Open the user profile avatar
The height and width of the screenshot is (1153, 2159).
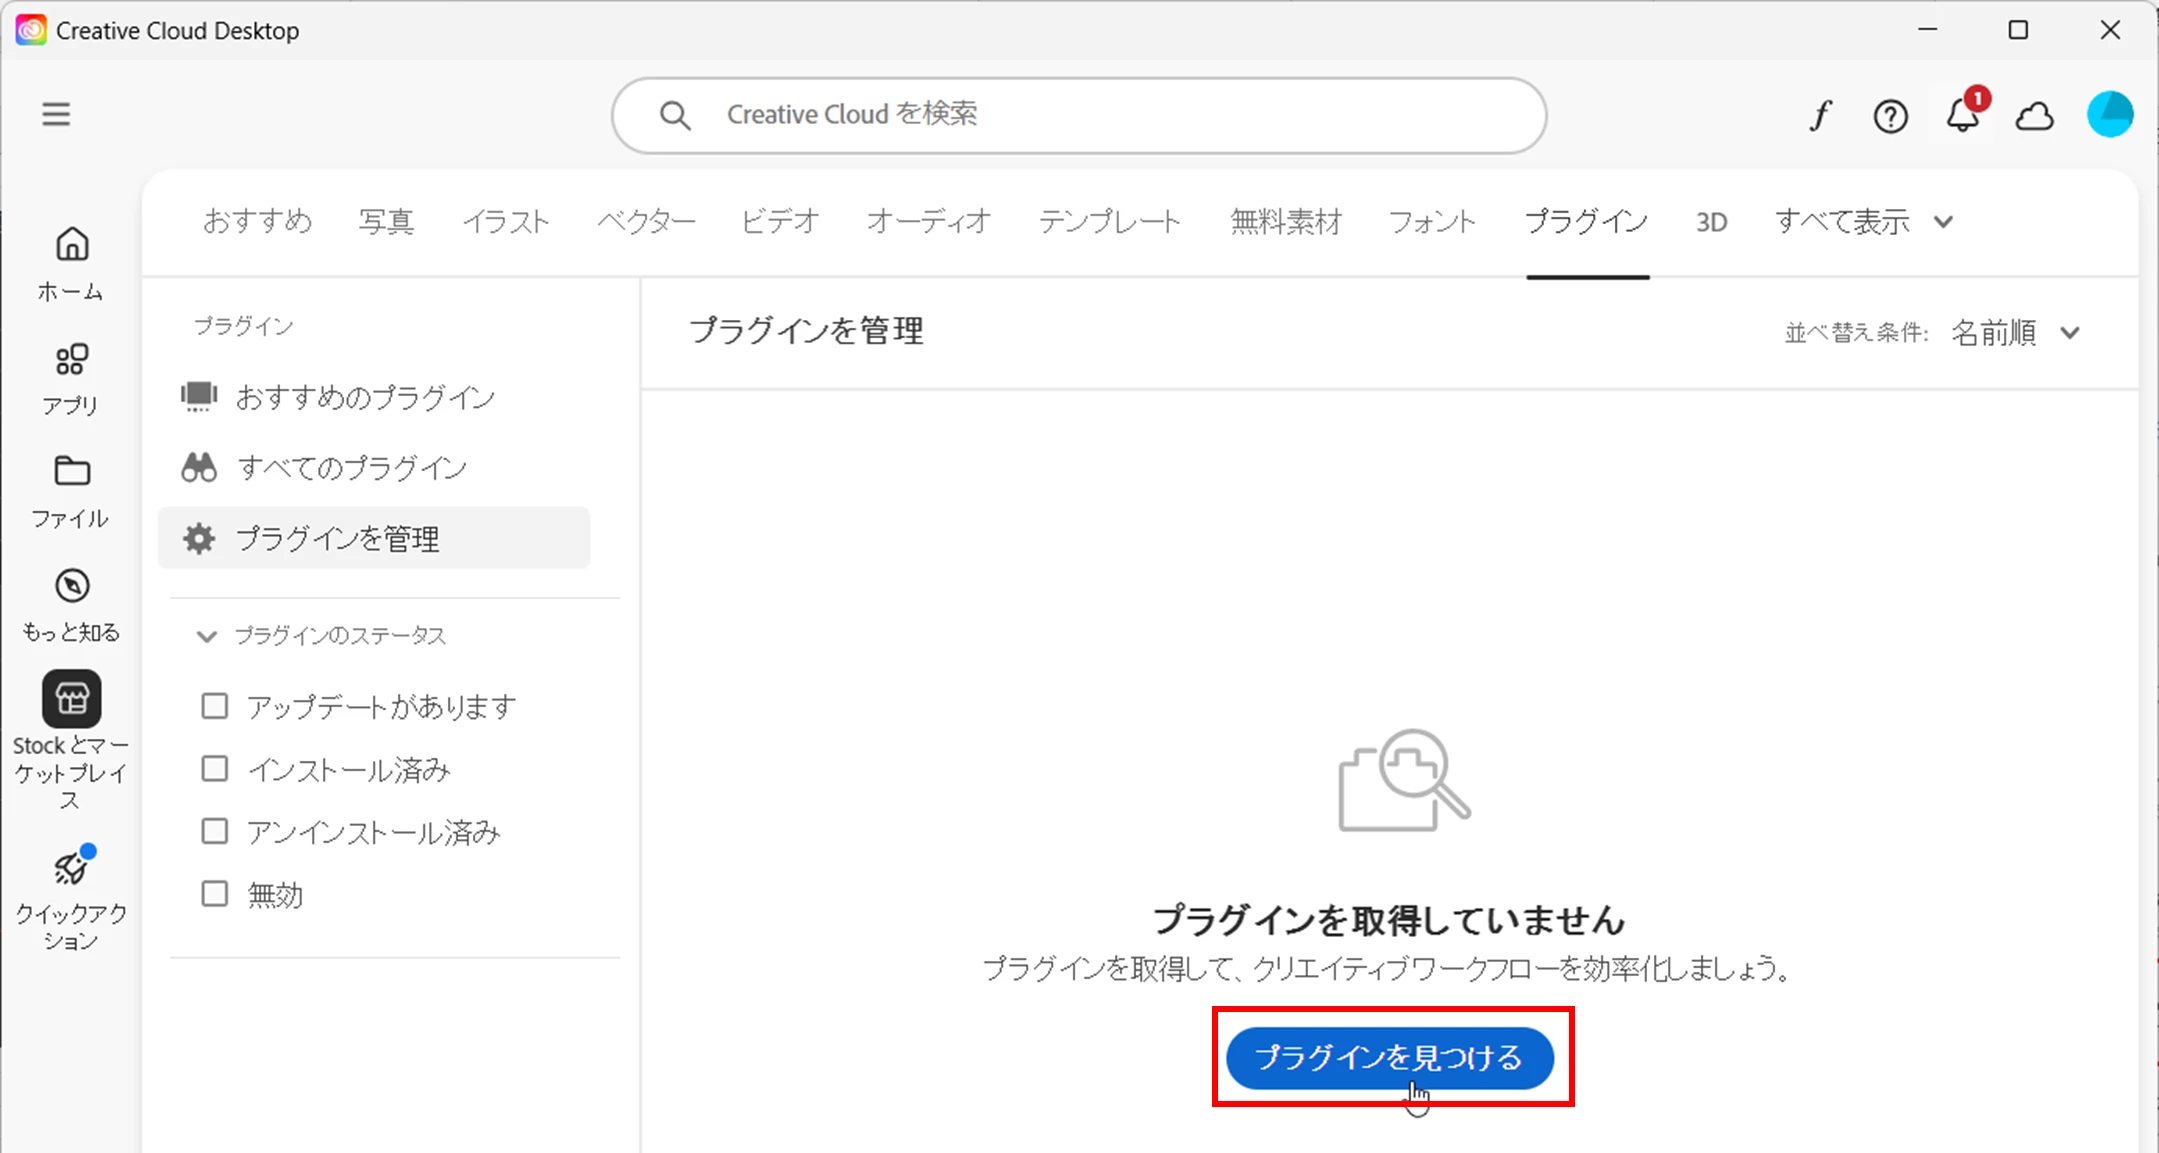[2110, 114]
